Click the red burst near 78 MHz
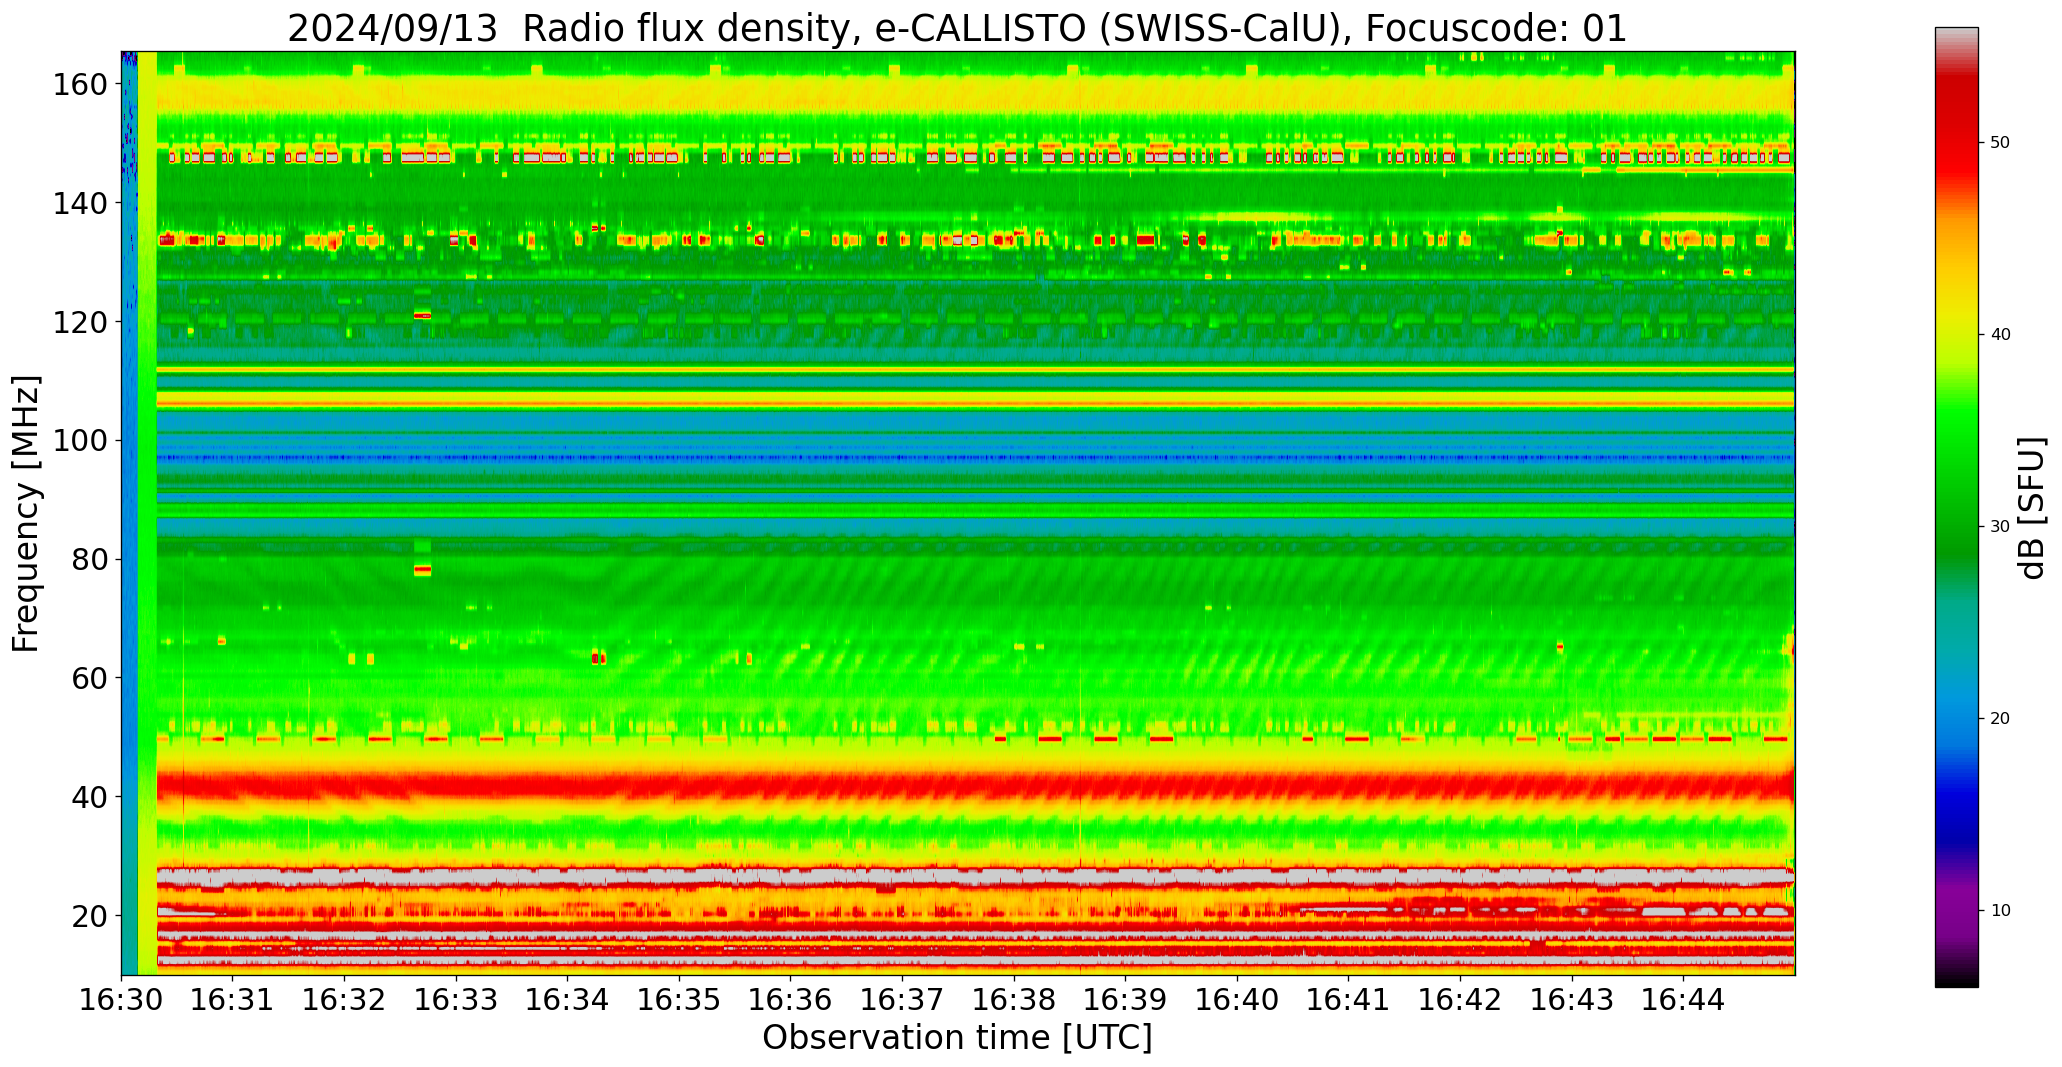Viewport: 2062px width, 1067px height. (x=422, y=570)
